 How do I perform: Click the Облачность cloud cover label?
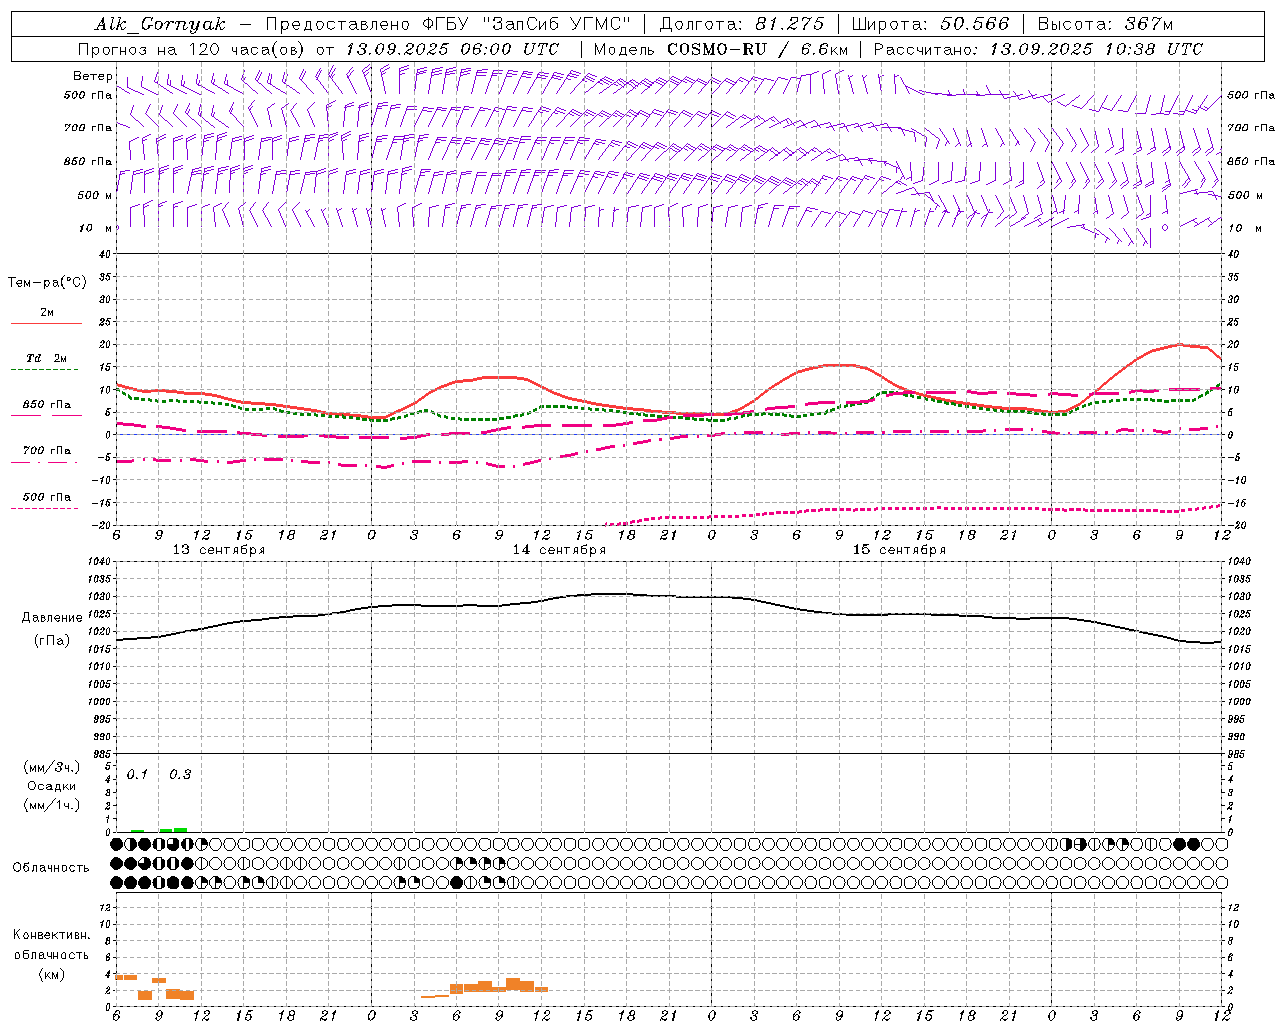click(51, 868)
